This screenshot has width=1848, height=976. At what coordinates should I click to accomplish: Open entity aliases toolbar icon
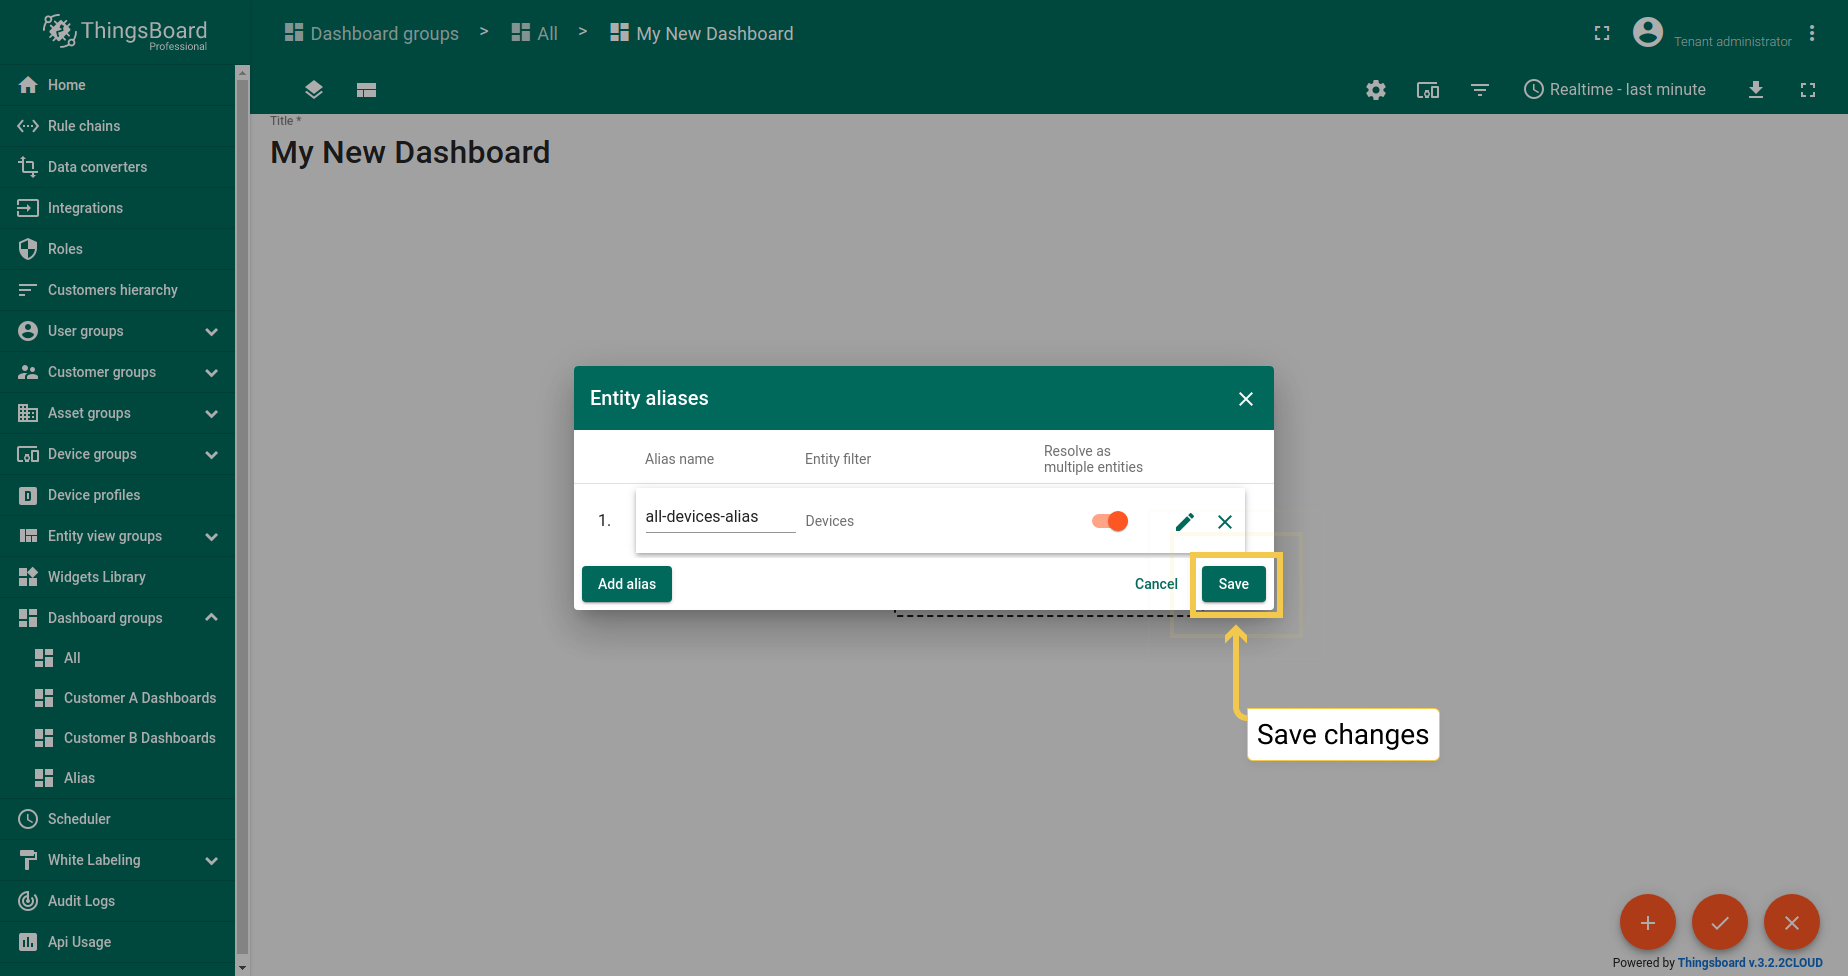click(x=1428, y=90)
